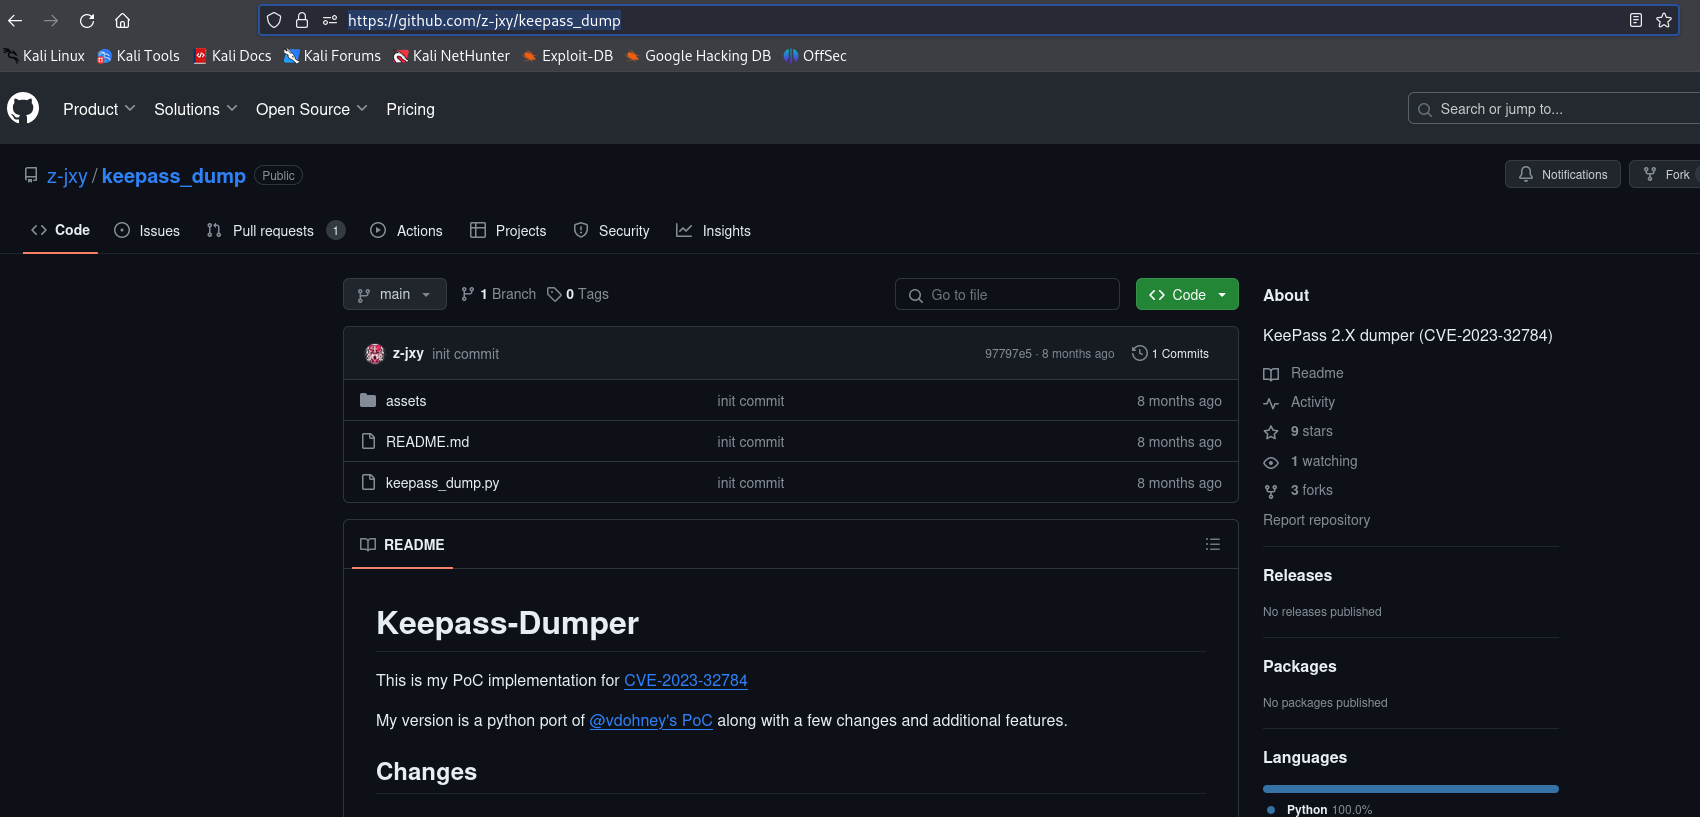This screenshot has height=817, width=1700.
Task: Open the z-jxy owner profile link
Action: pyautogui.click(x=67, y=176)
